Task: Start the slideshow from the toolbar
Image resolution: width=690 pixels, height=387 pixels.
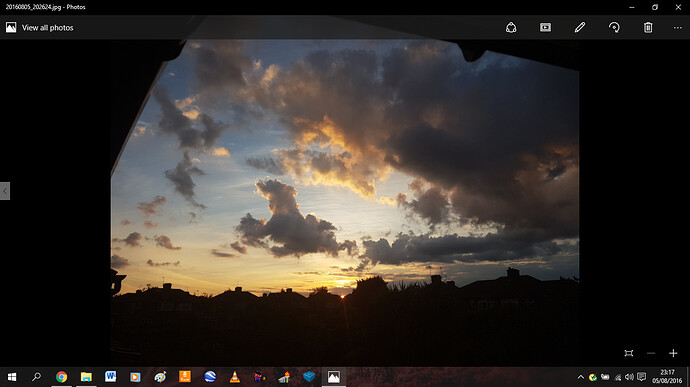Action: tap(545, 27)
